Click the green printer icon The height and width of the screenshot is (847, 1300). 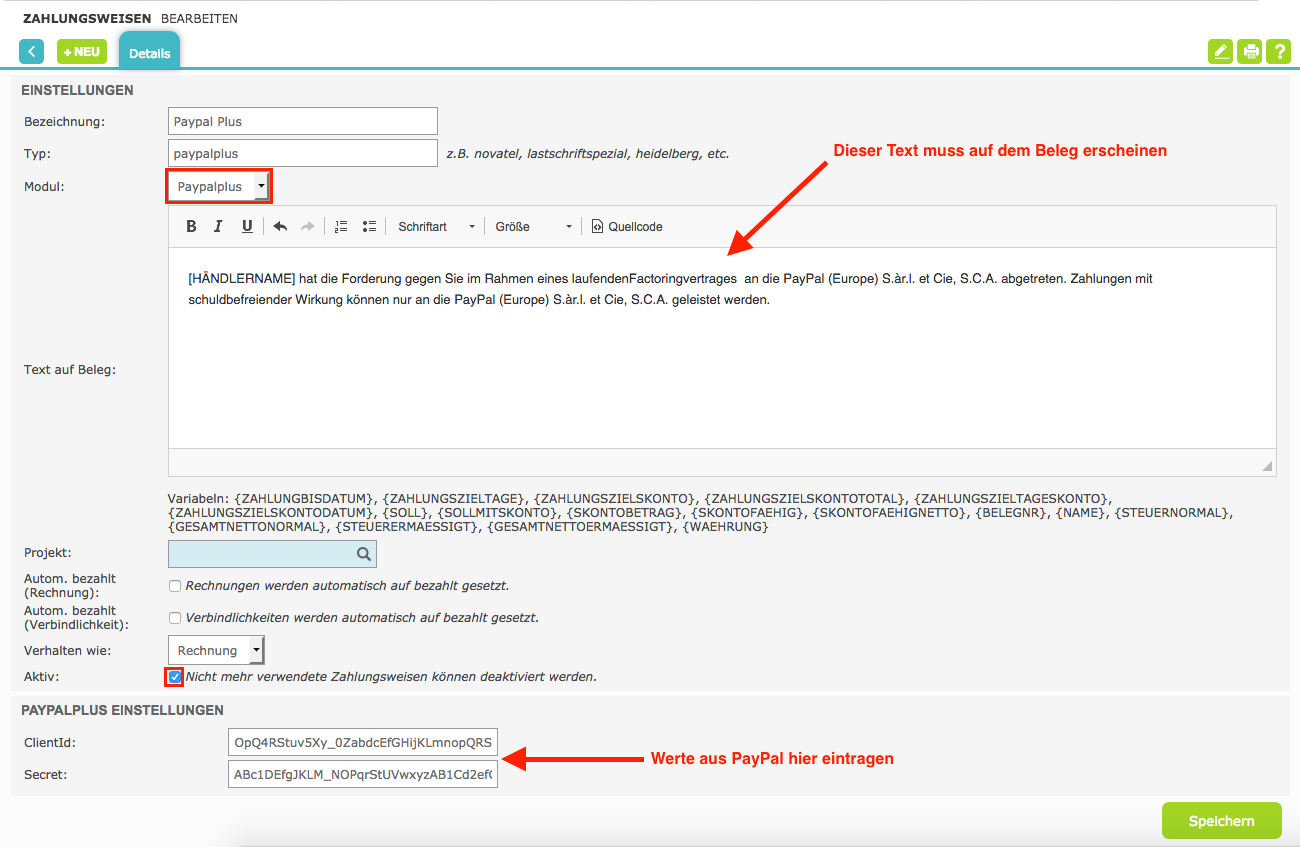coord(1249,52)
